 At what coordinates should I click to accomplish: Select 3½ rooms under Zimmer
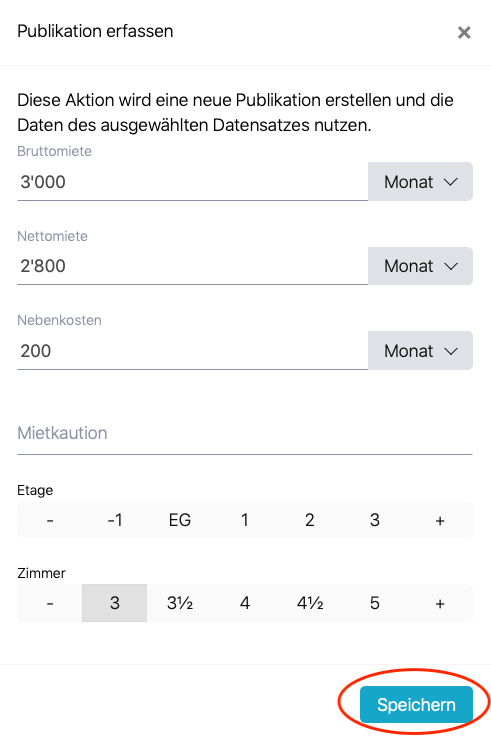pyautogui.click(x=180, y=603)
